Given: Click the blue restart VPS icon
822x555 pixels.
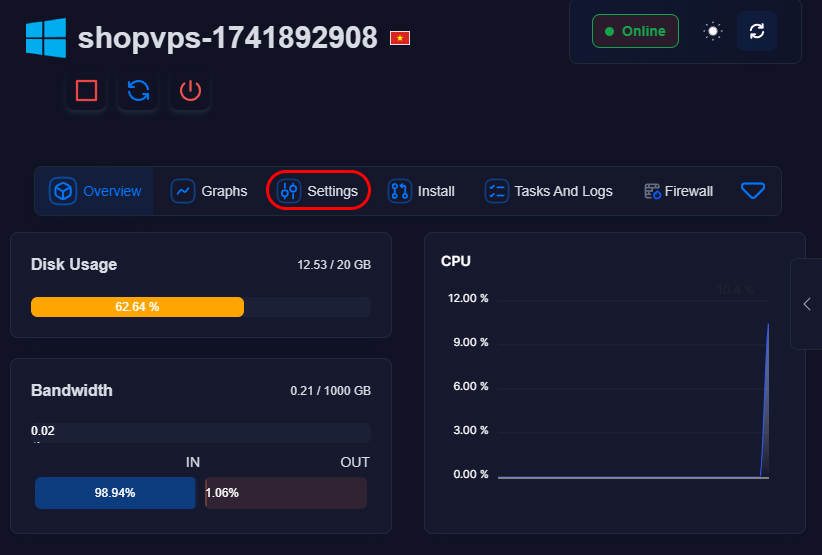Looking at the screenshot, I should tap(138, 91).
